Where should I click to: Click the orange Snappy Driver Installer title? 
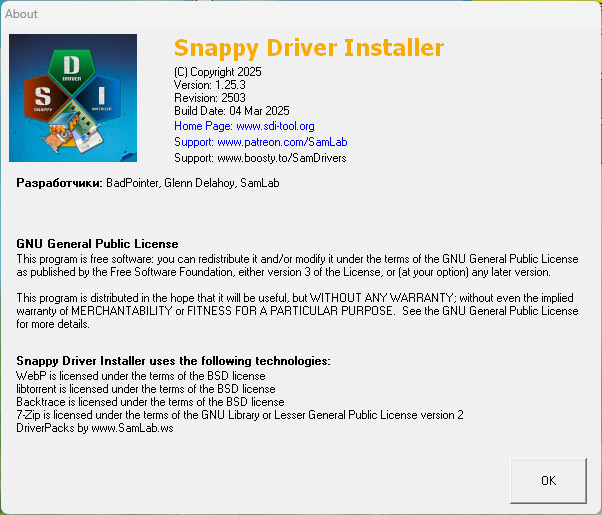(x=309, y=48)
